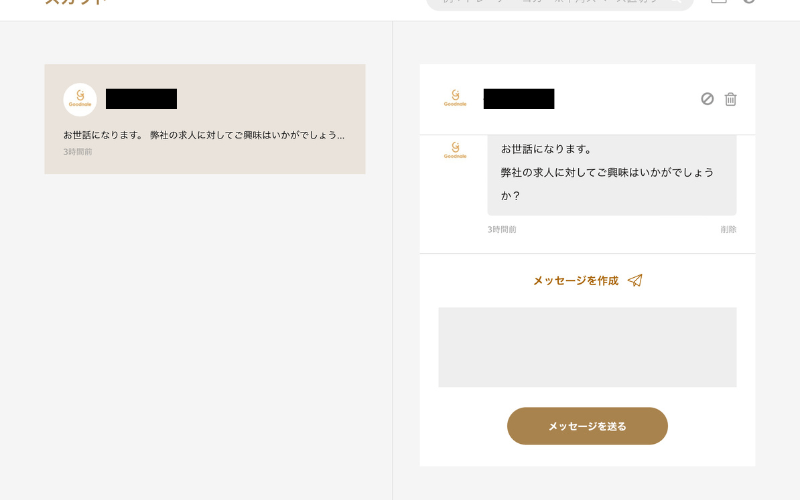
Task: Click the スカウト heading at top left
Action: 75,3
